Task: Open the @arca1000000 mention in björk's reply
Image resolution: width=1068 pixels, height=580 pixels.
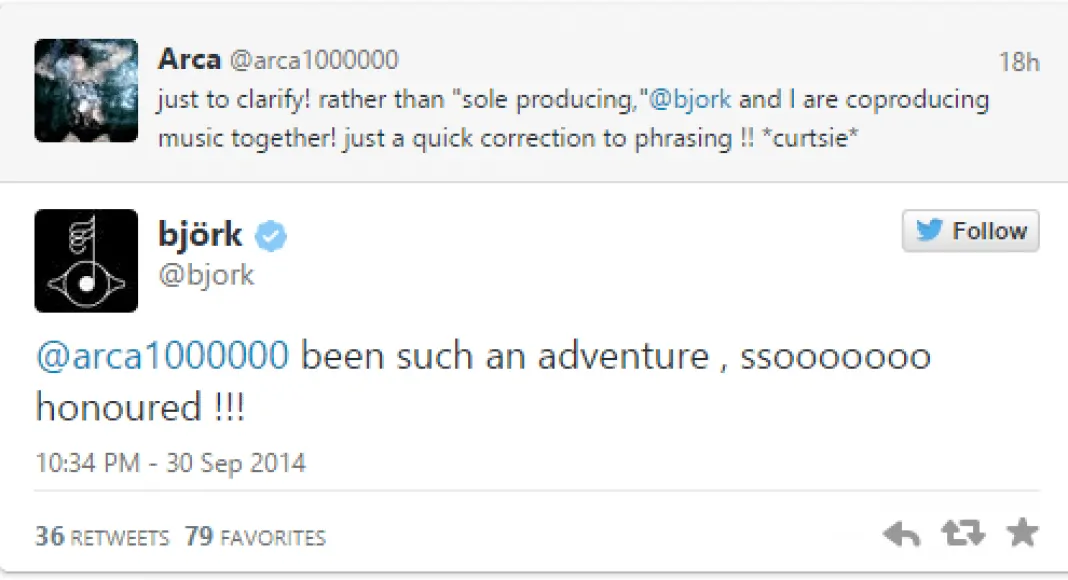Action: 163,355
